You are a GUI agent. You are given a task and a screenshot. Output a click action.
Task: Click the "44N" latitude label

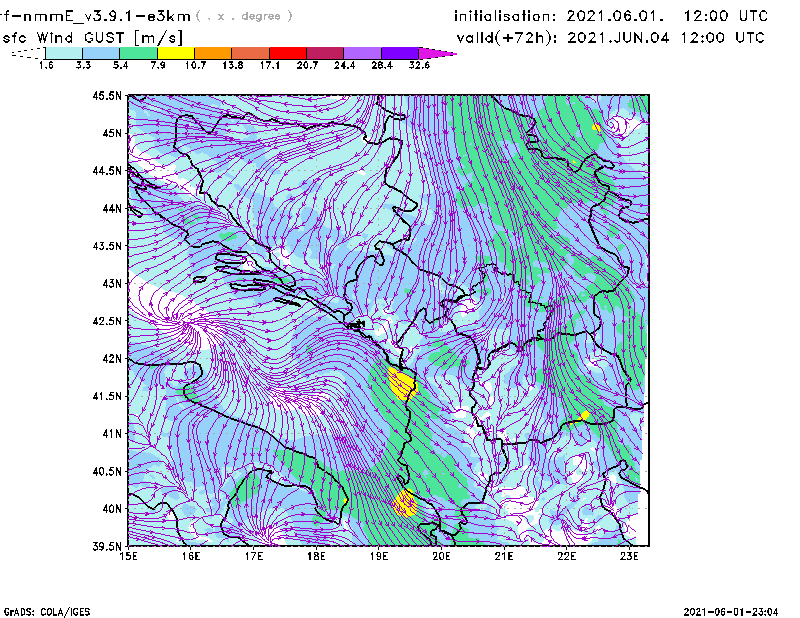[x=112, y=208]
